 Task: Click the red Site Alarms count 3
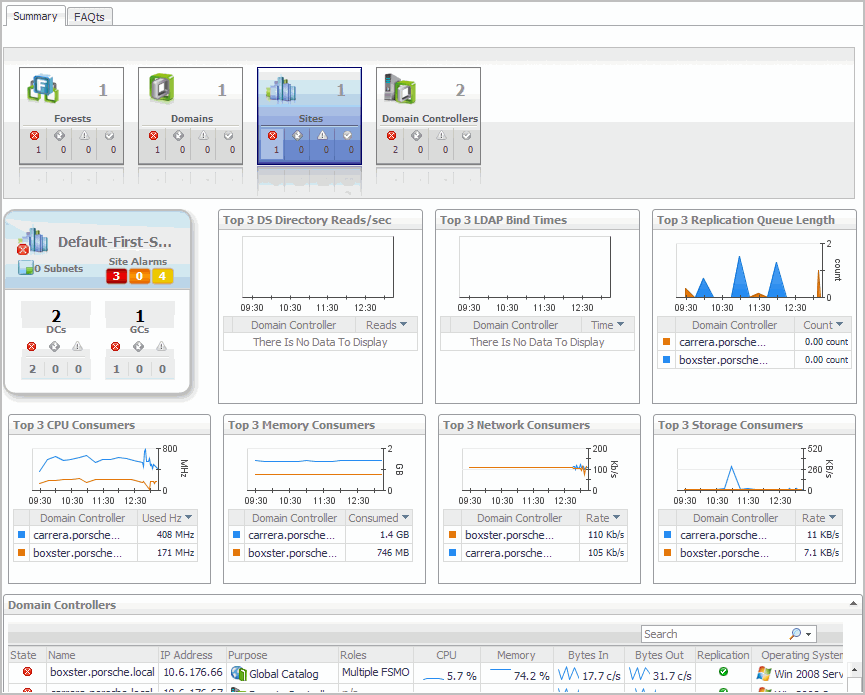tap(117, 277)
